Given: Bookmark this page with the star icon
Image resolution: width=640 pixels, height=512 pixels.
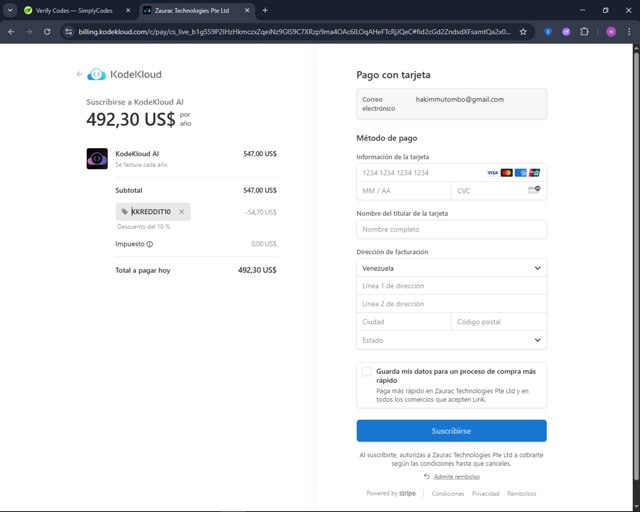Looking at the screenshot, I should pos(523,32).
